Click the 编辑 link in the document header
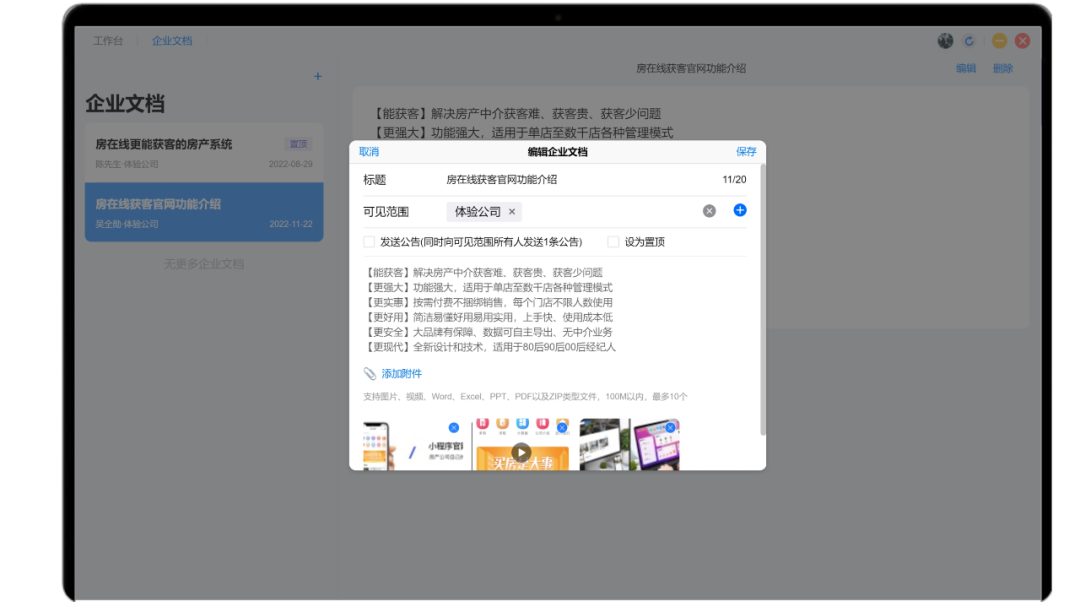The width and height of the screenshot is (1080, 607). 966,68
